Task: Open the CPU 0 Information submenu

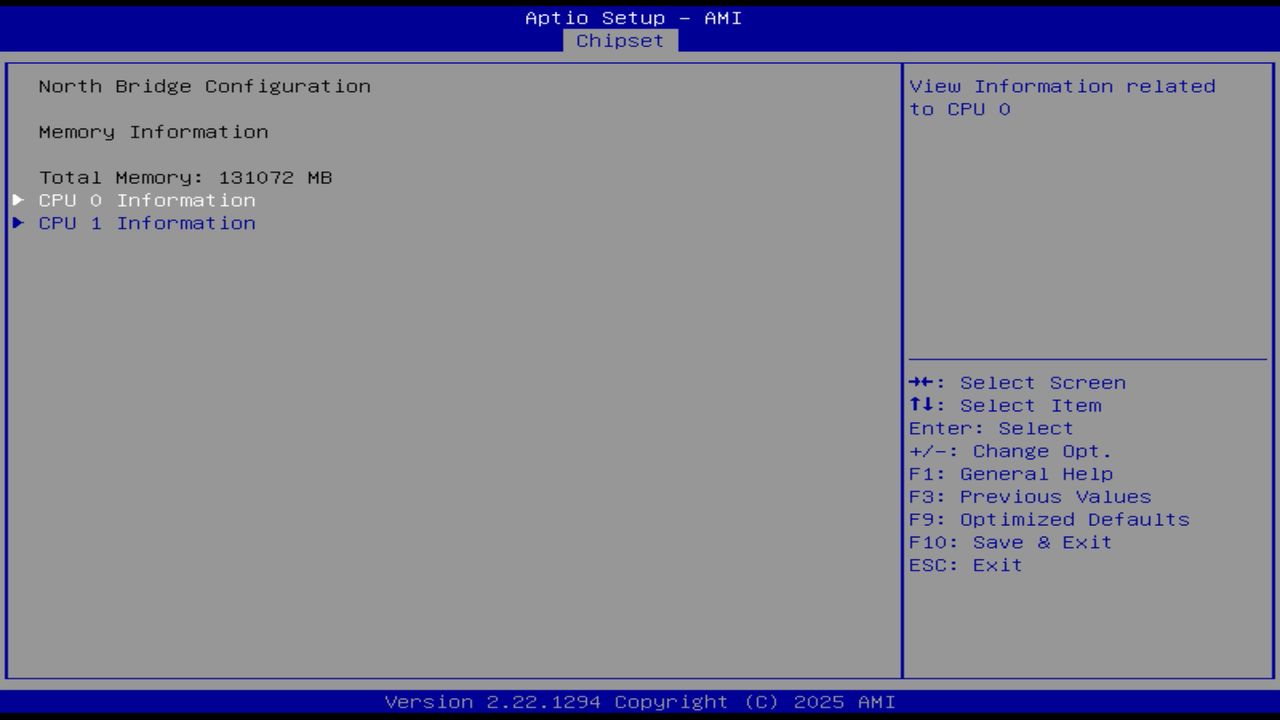Action: coord(146,200)
